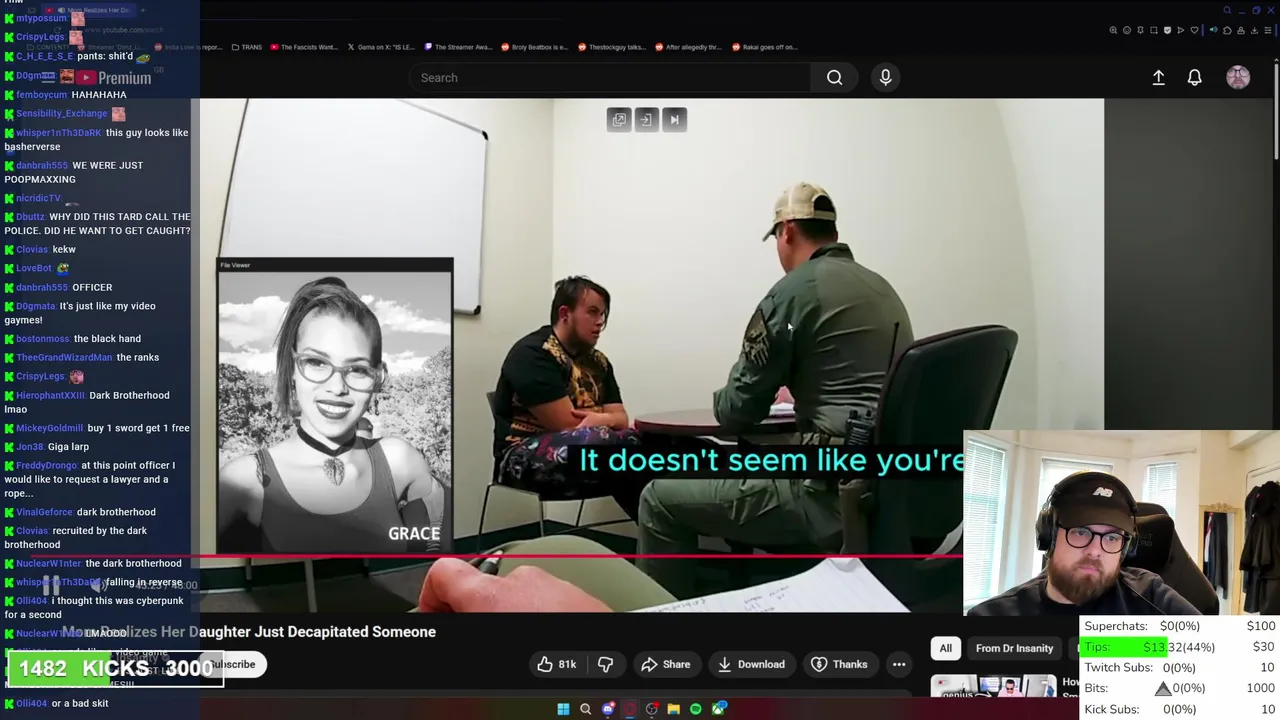Click the browser send flow arrow icon
The image size is (1280, 720).
[x=1181, y=30]
